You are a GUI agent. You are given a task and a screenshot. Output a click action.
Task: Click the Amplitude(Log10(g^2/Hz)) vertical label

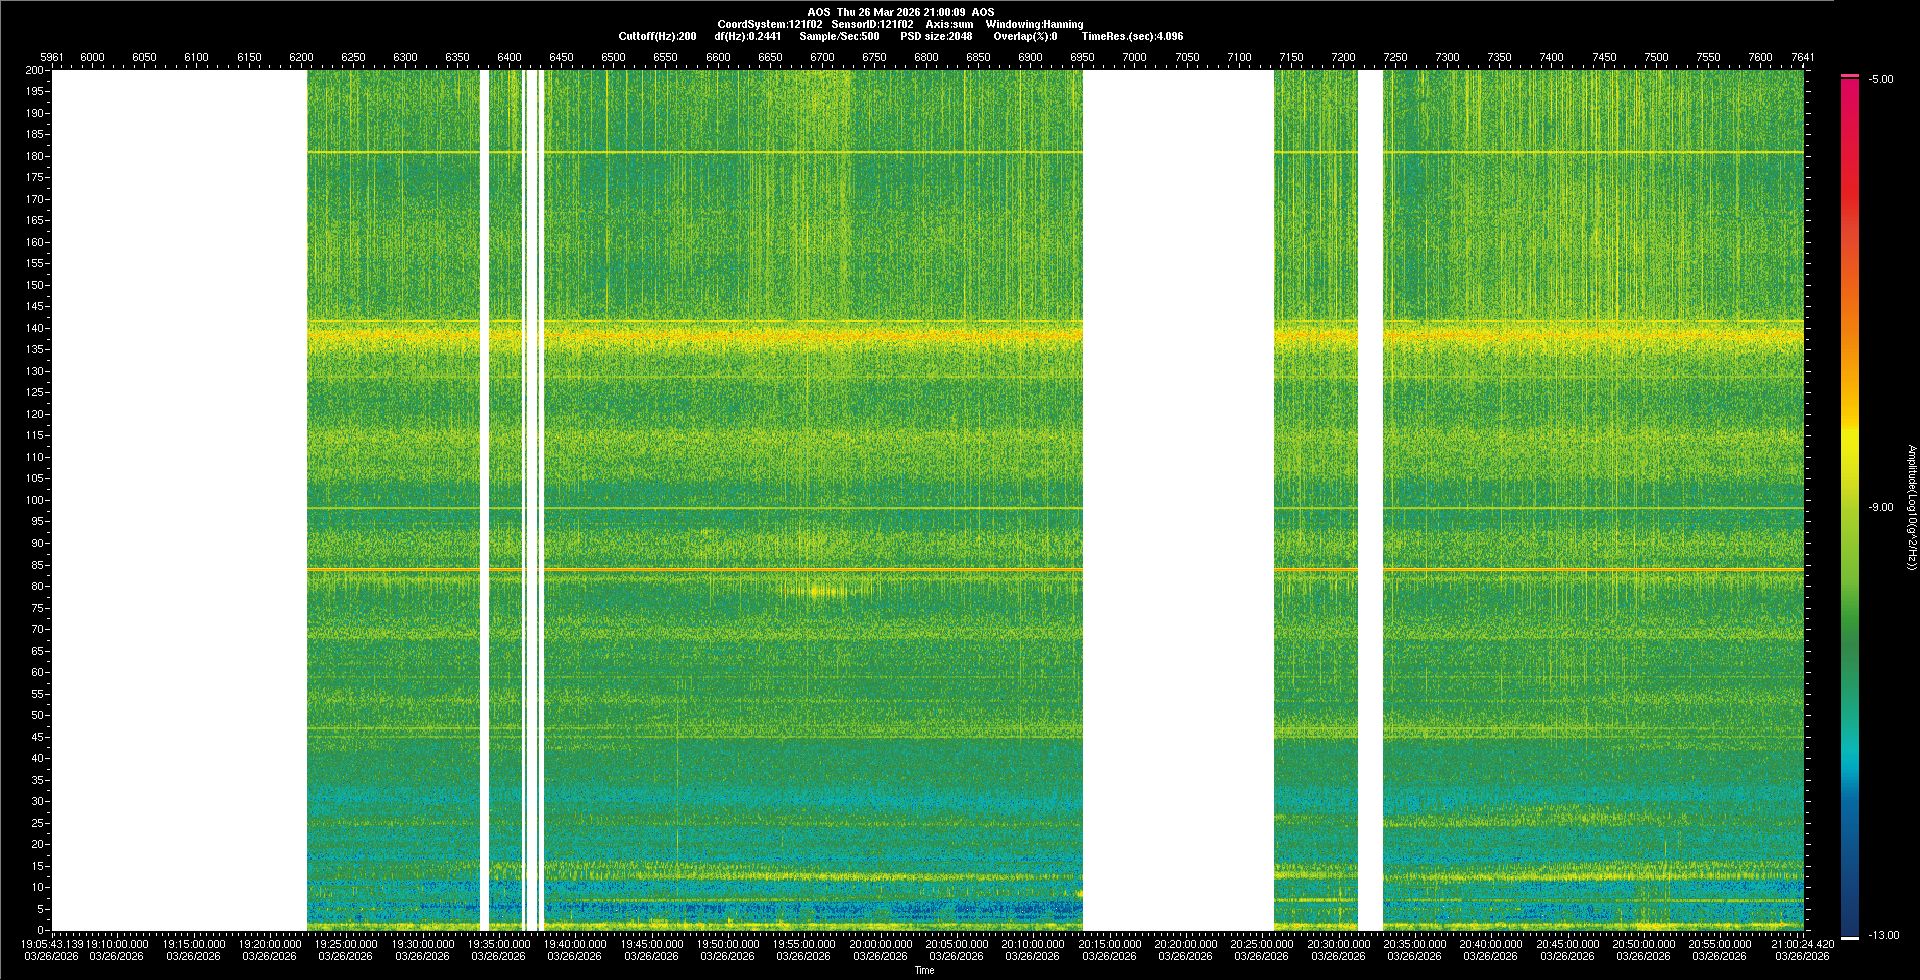click(x=1911, y=507)
